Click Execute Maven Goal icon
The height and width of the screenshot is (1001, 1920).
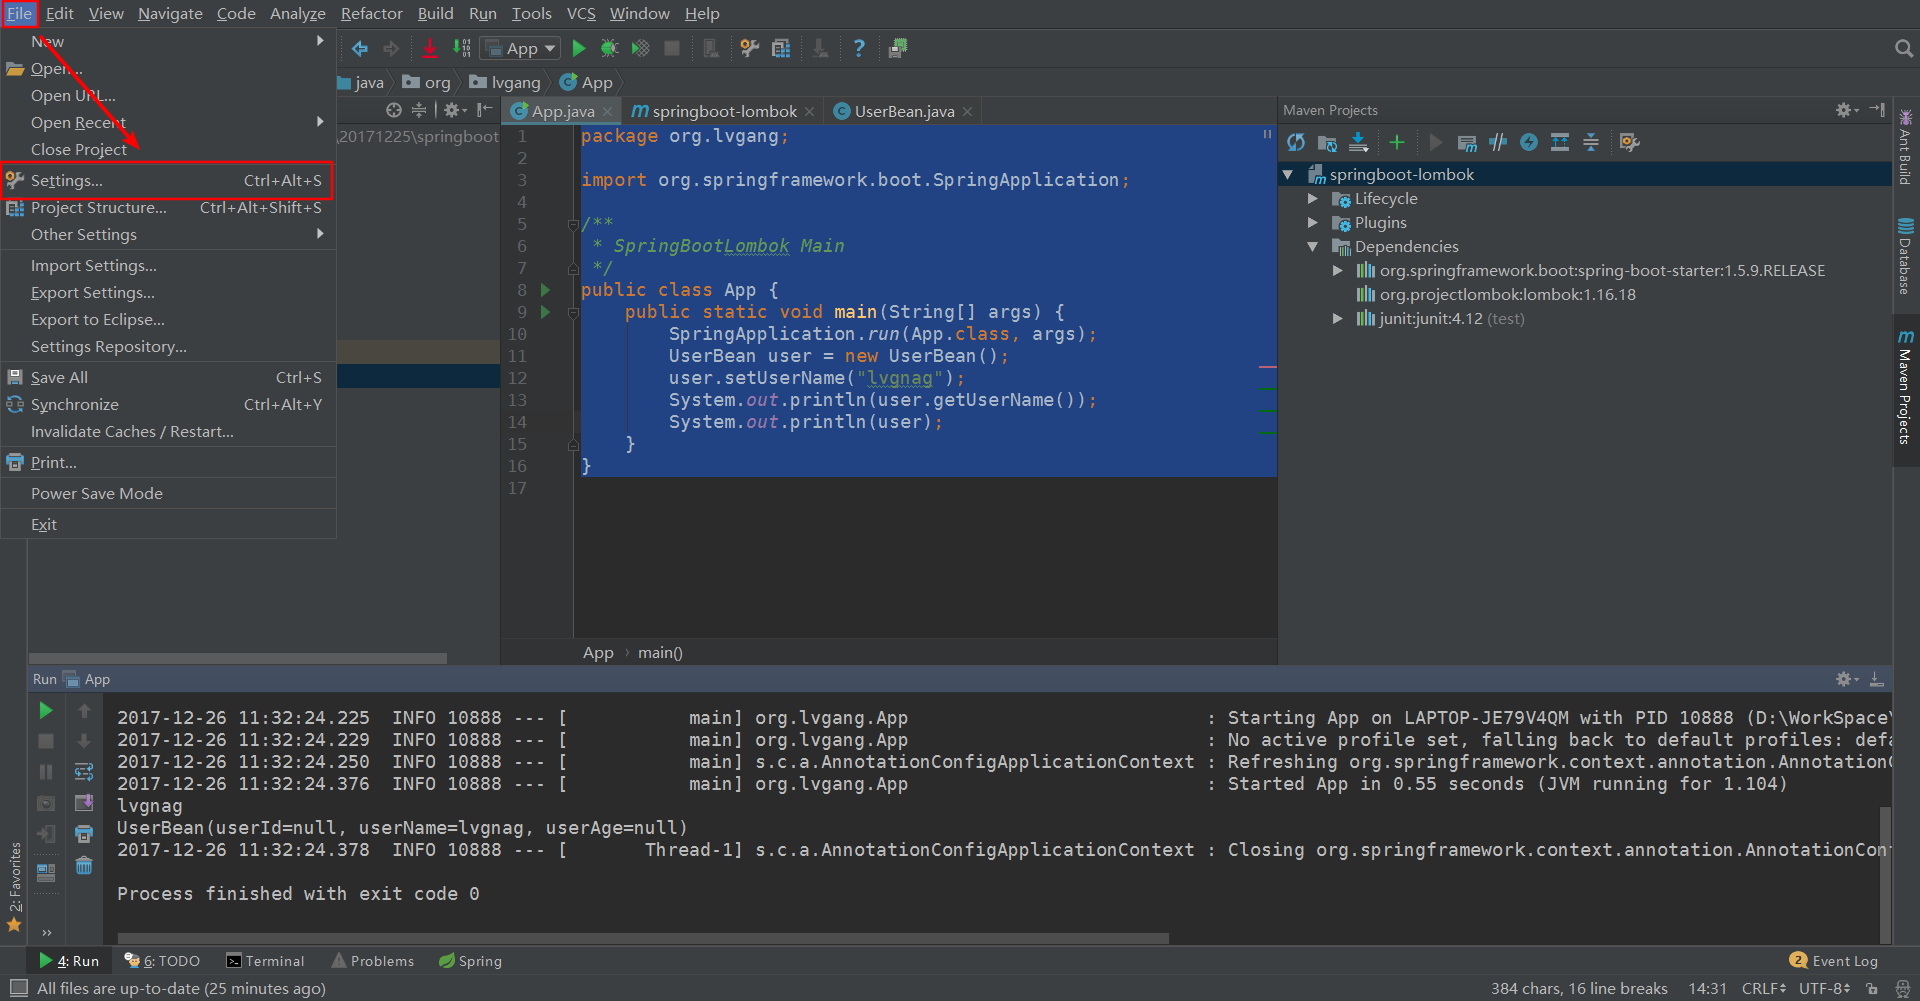[x=1467, y=142]
